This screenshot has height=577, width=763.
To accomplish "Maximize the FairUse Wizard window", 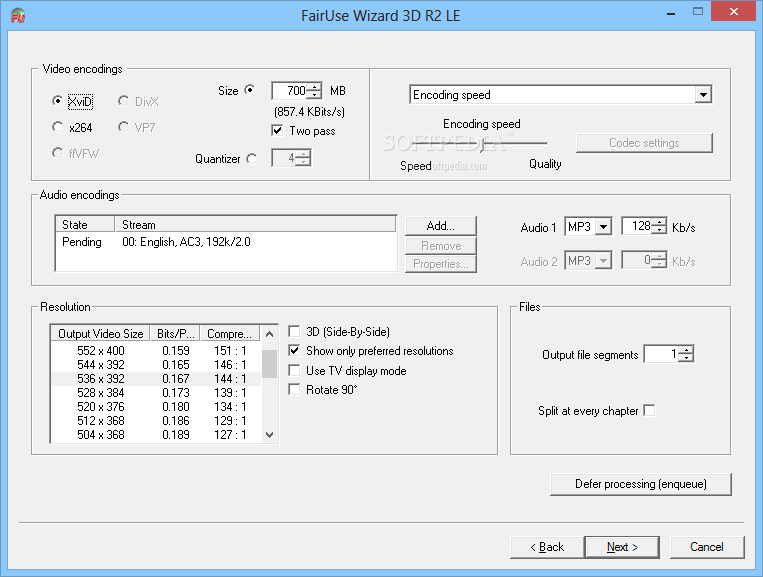I will (x=698, y=12).
